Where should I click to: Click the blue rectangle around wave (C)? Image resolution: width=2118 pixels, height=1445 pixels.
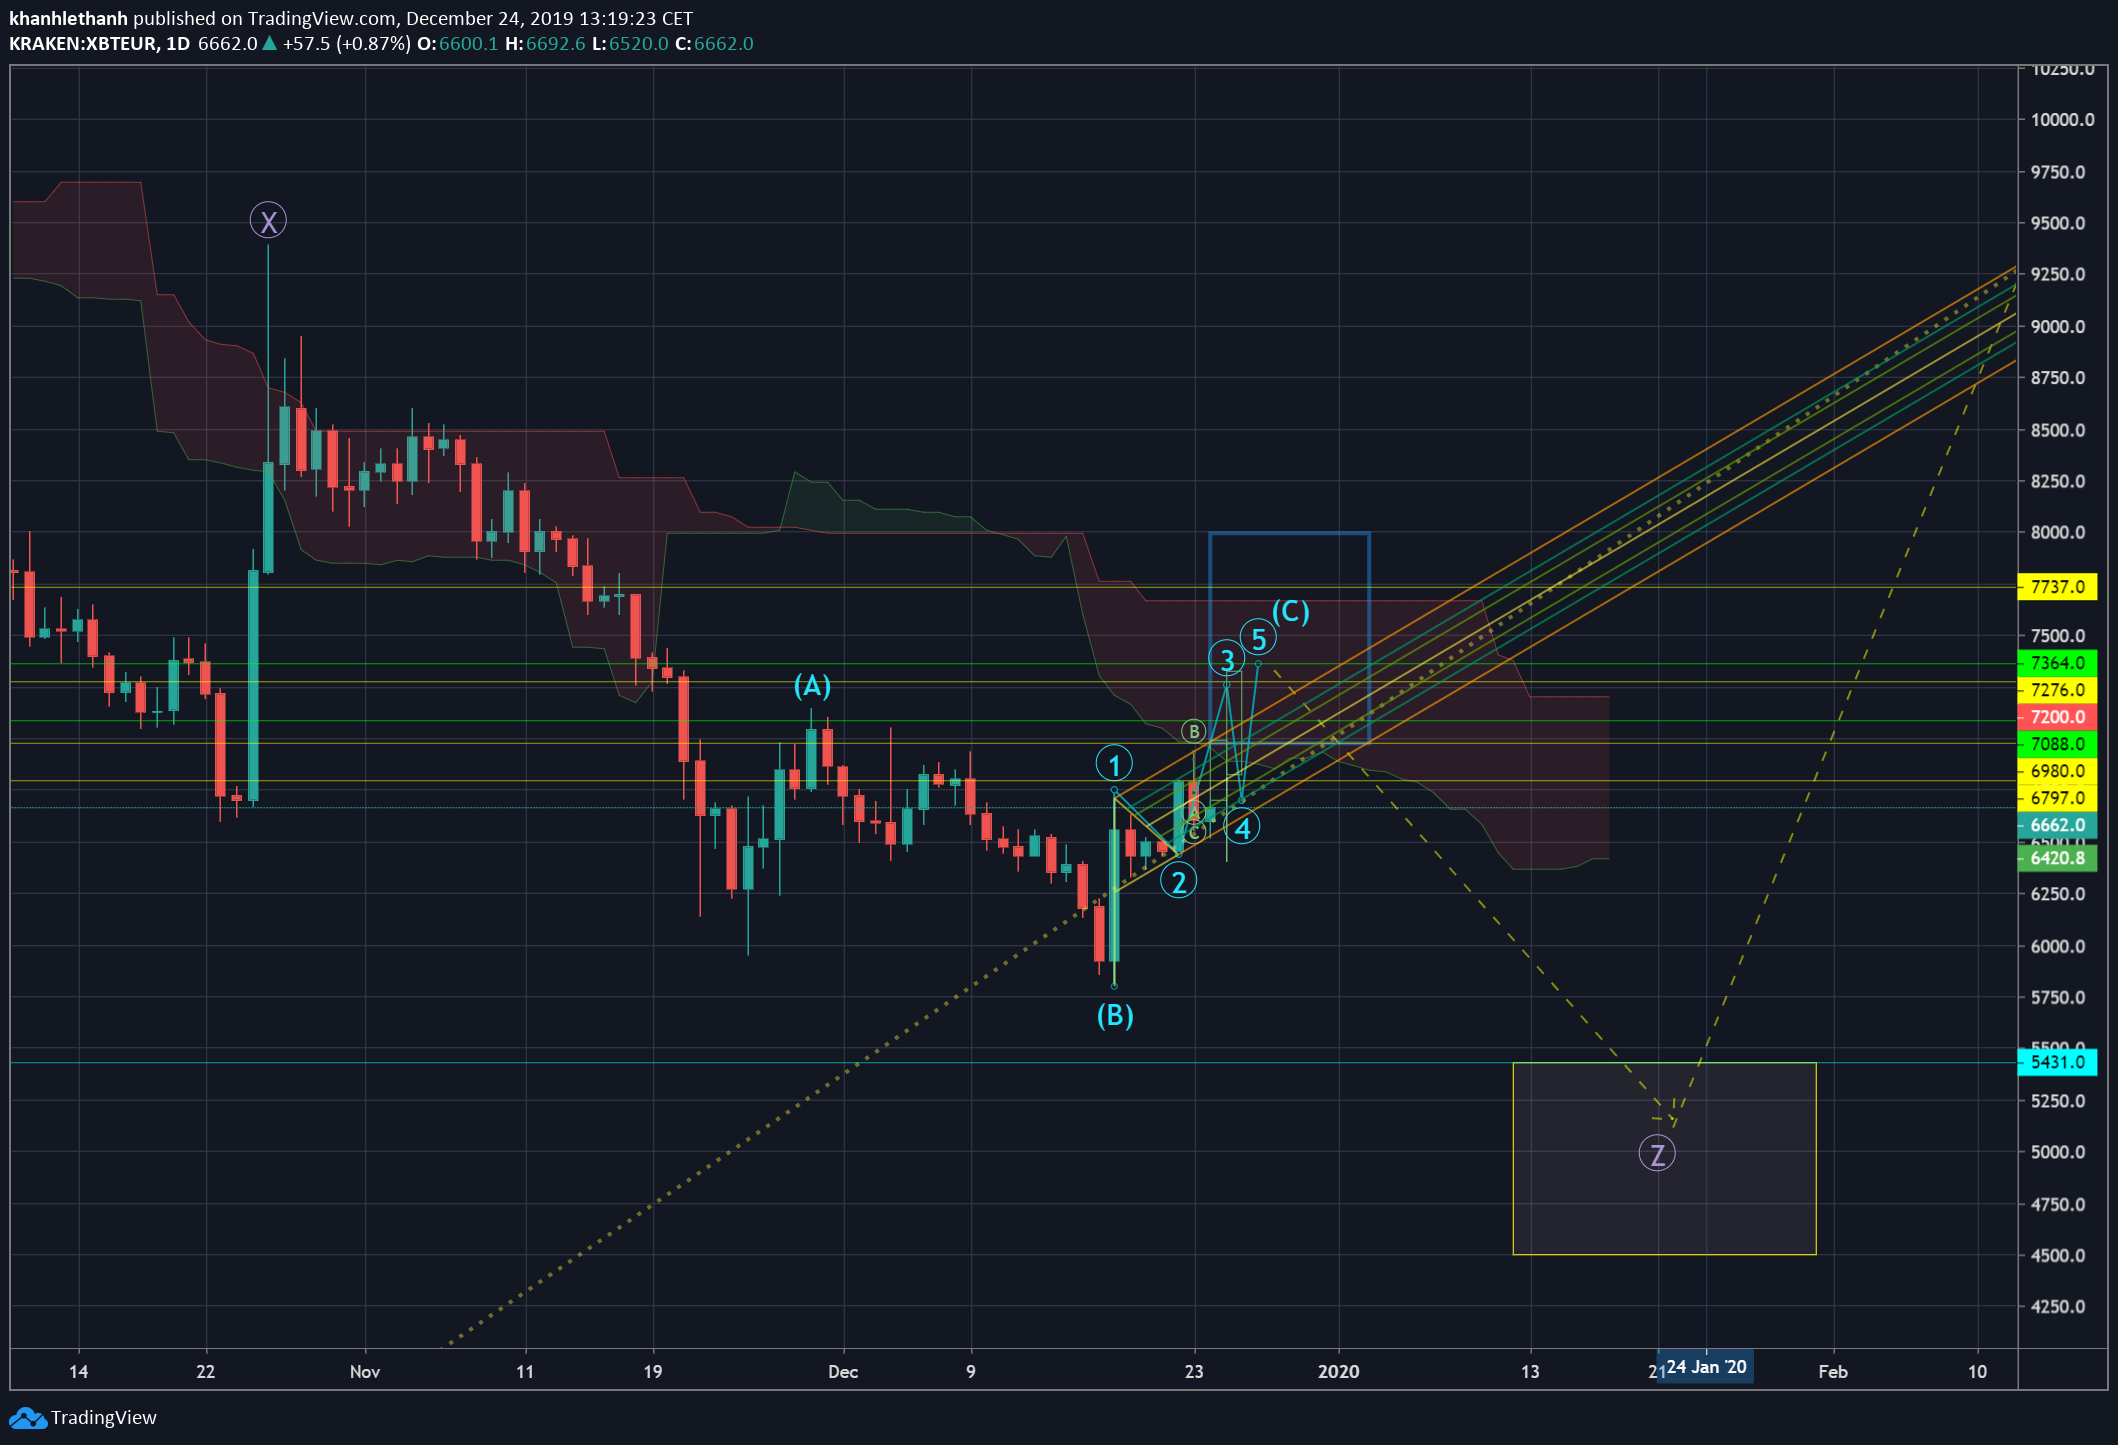pos(1289,638)
